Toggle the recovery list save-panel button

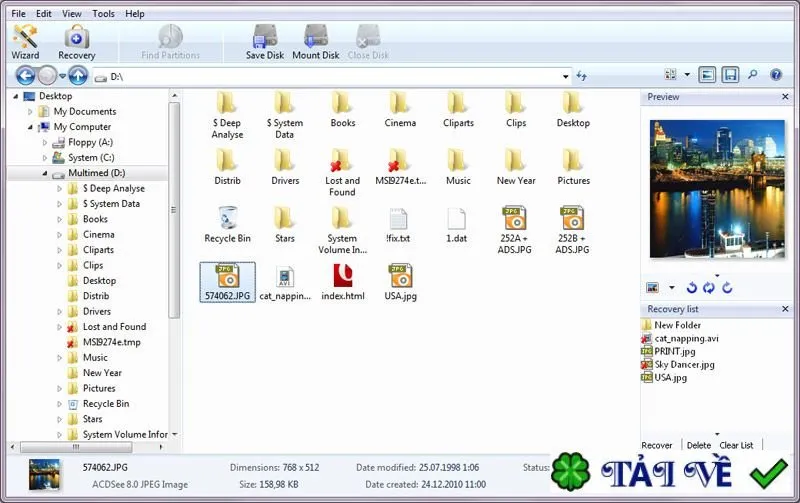tap(730, 75)
